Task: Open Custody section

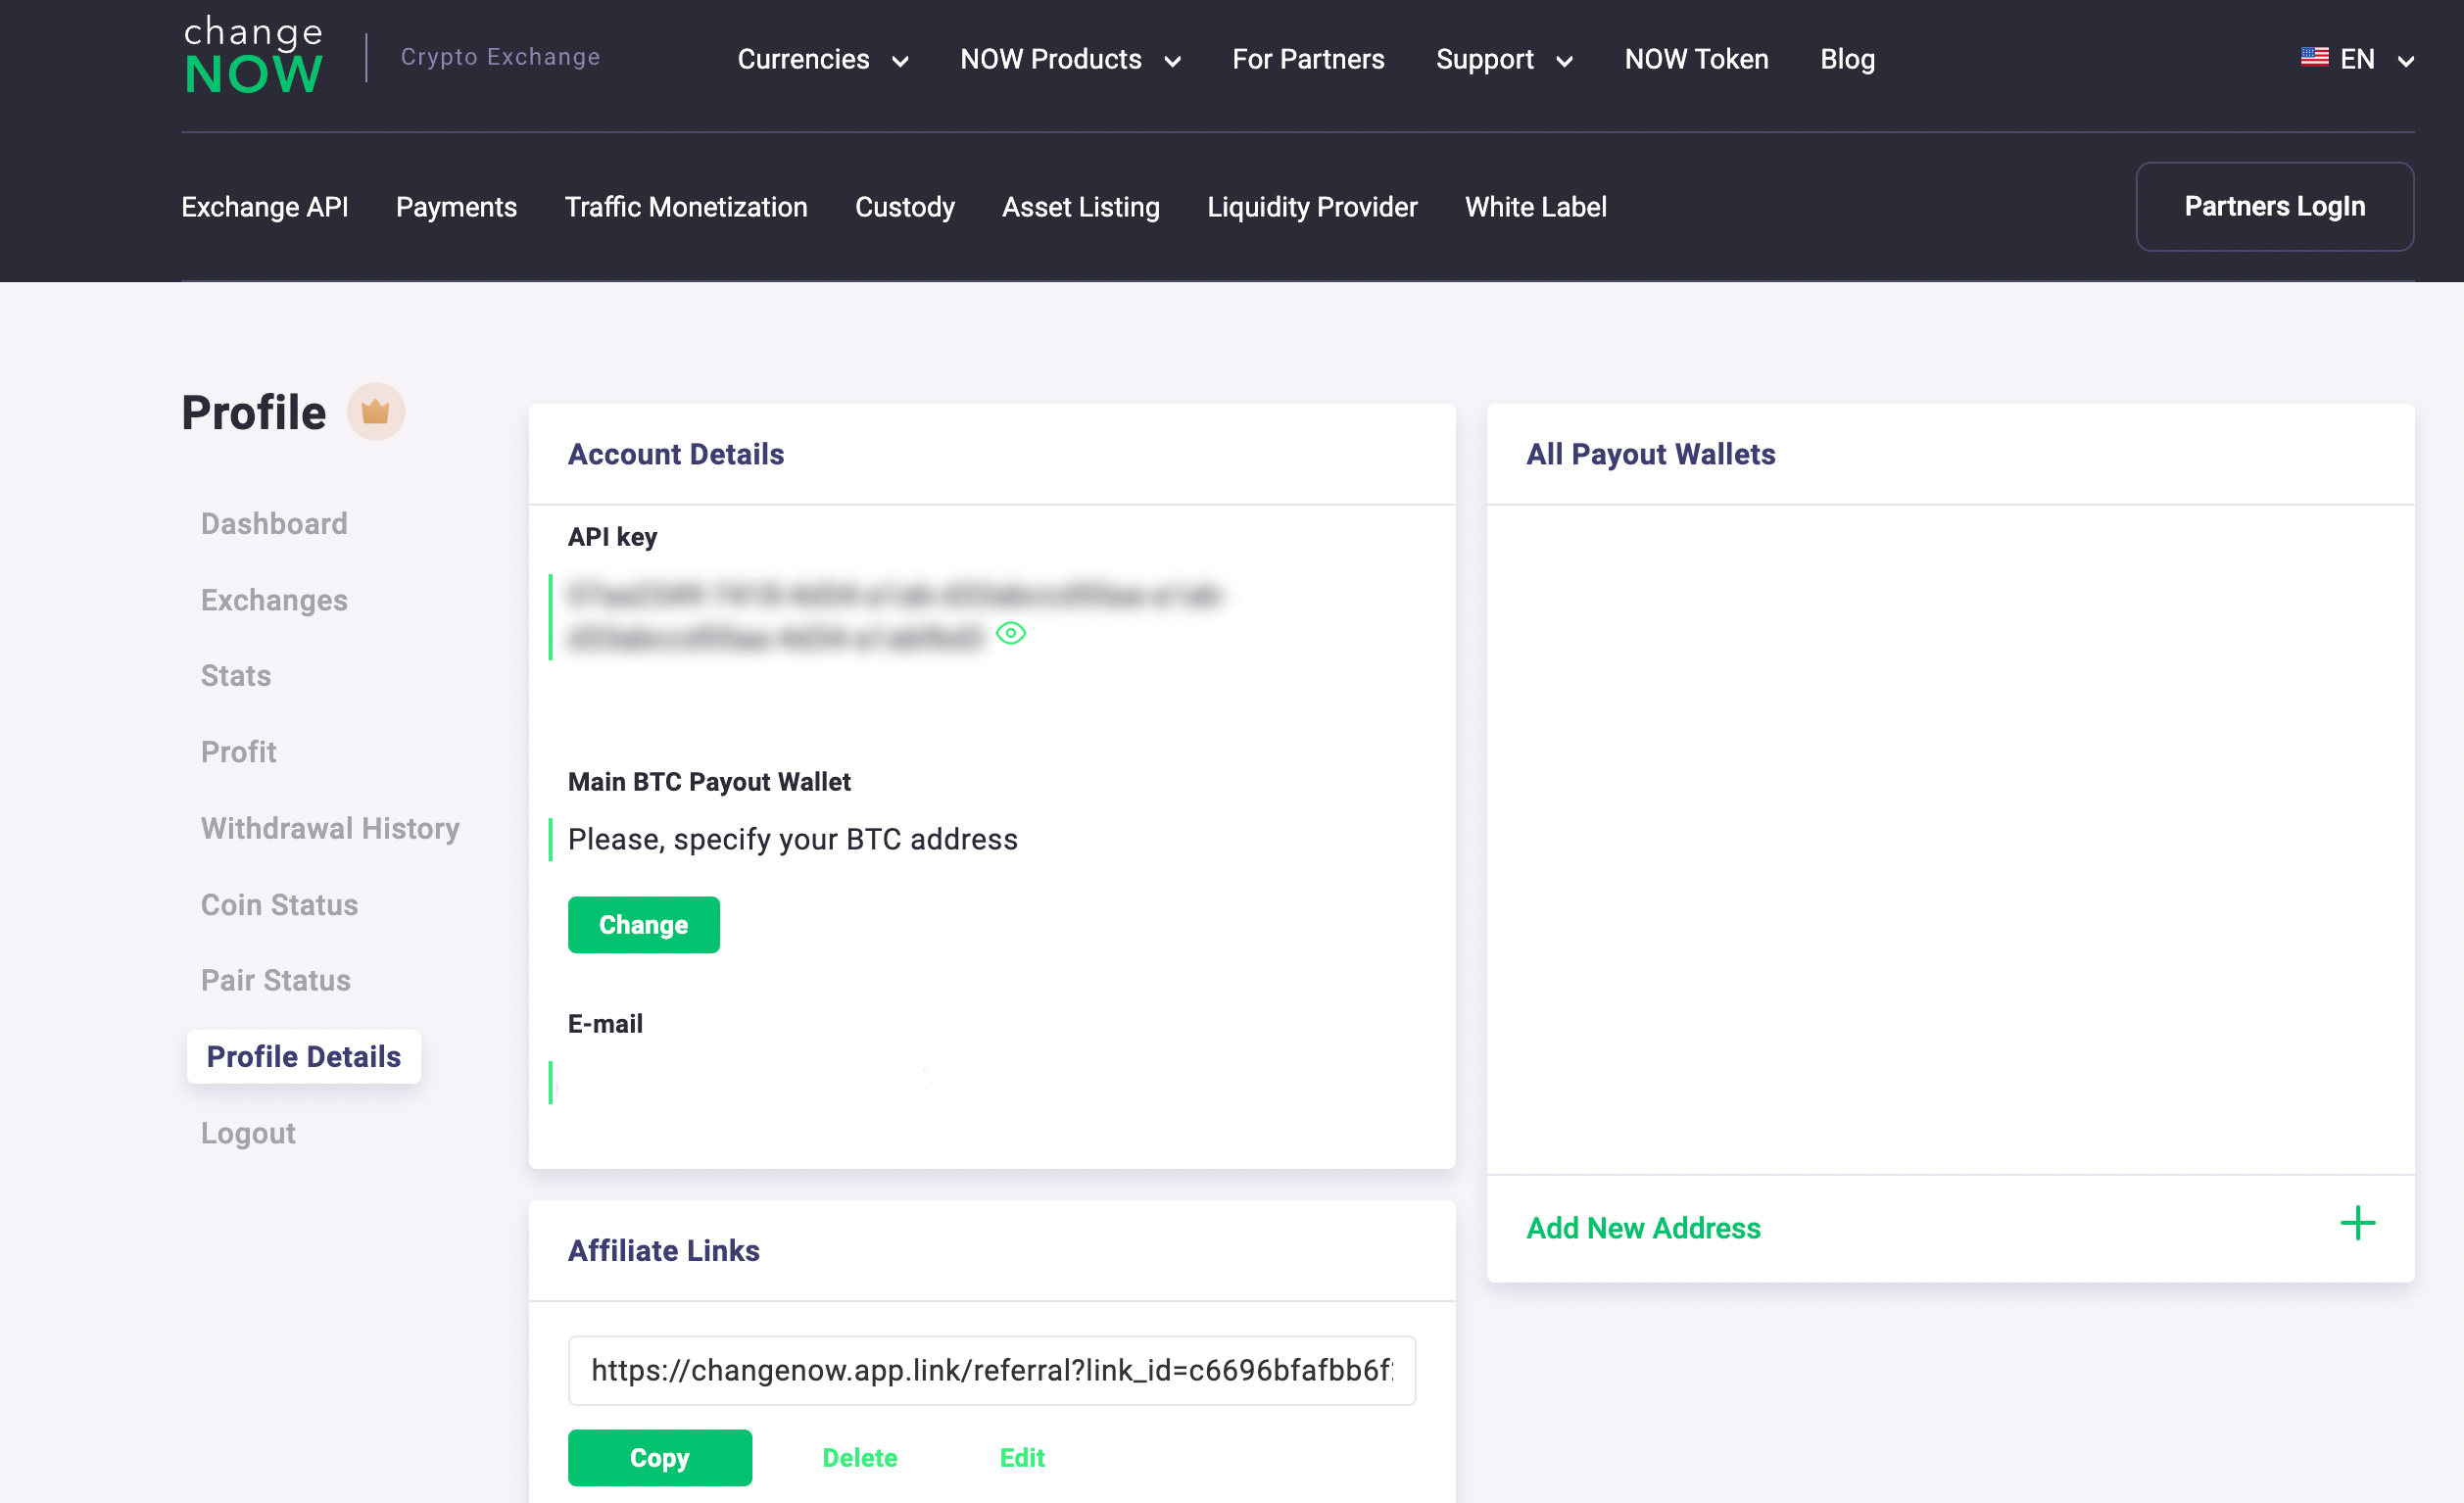Action: tap(905, 207)
